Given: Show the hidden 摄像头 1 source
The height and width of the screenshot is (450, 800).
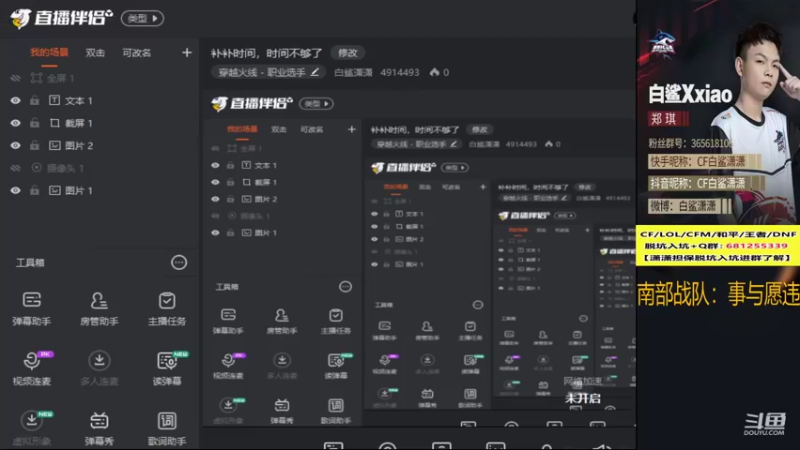Looking at the screenshot, I should [15, 168].
